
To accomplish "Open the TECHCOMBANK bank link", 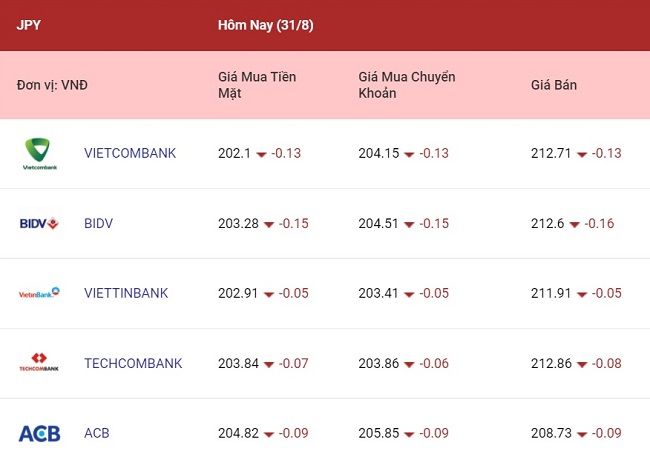I will pos(133,363).
